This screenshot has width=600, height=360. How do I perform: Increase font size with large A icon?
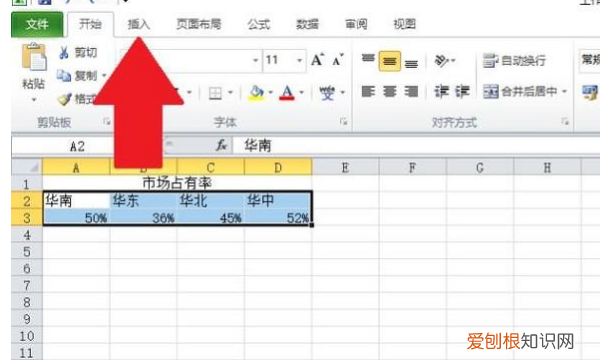(x=318, y=60)
